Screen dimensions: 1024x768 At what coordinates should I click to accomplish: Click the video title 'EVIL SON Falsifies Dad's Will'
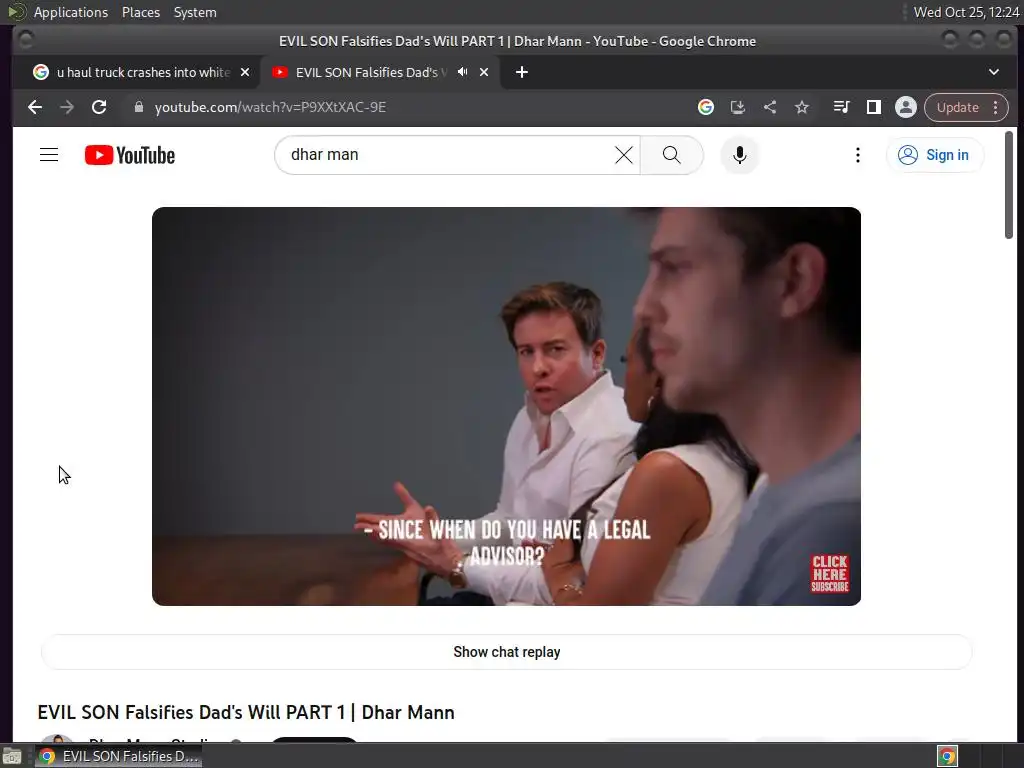(x=246, y=712)
